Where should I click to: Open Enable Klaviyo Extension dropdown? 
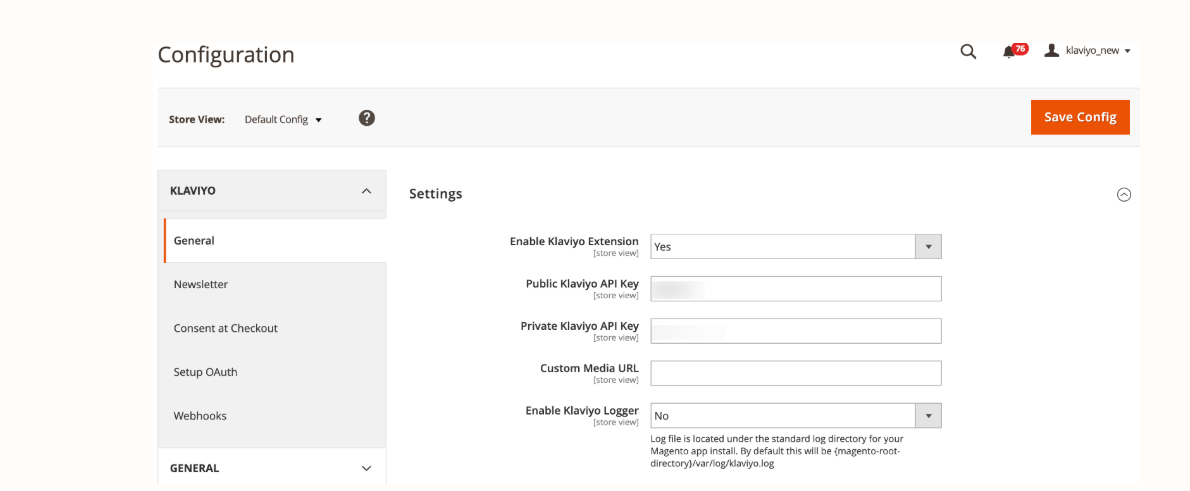(x=796, y=247)
